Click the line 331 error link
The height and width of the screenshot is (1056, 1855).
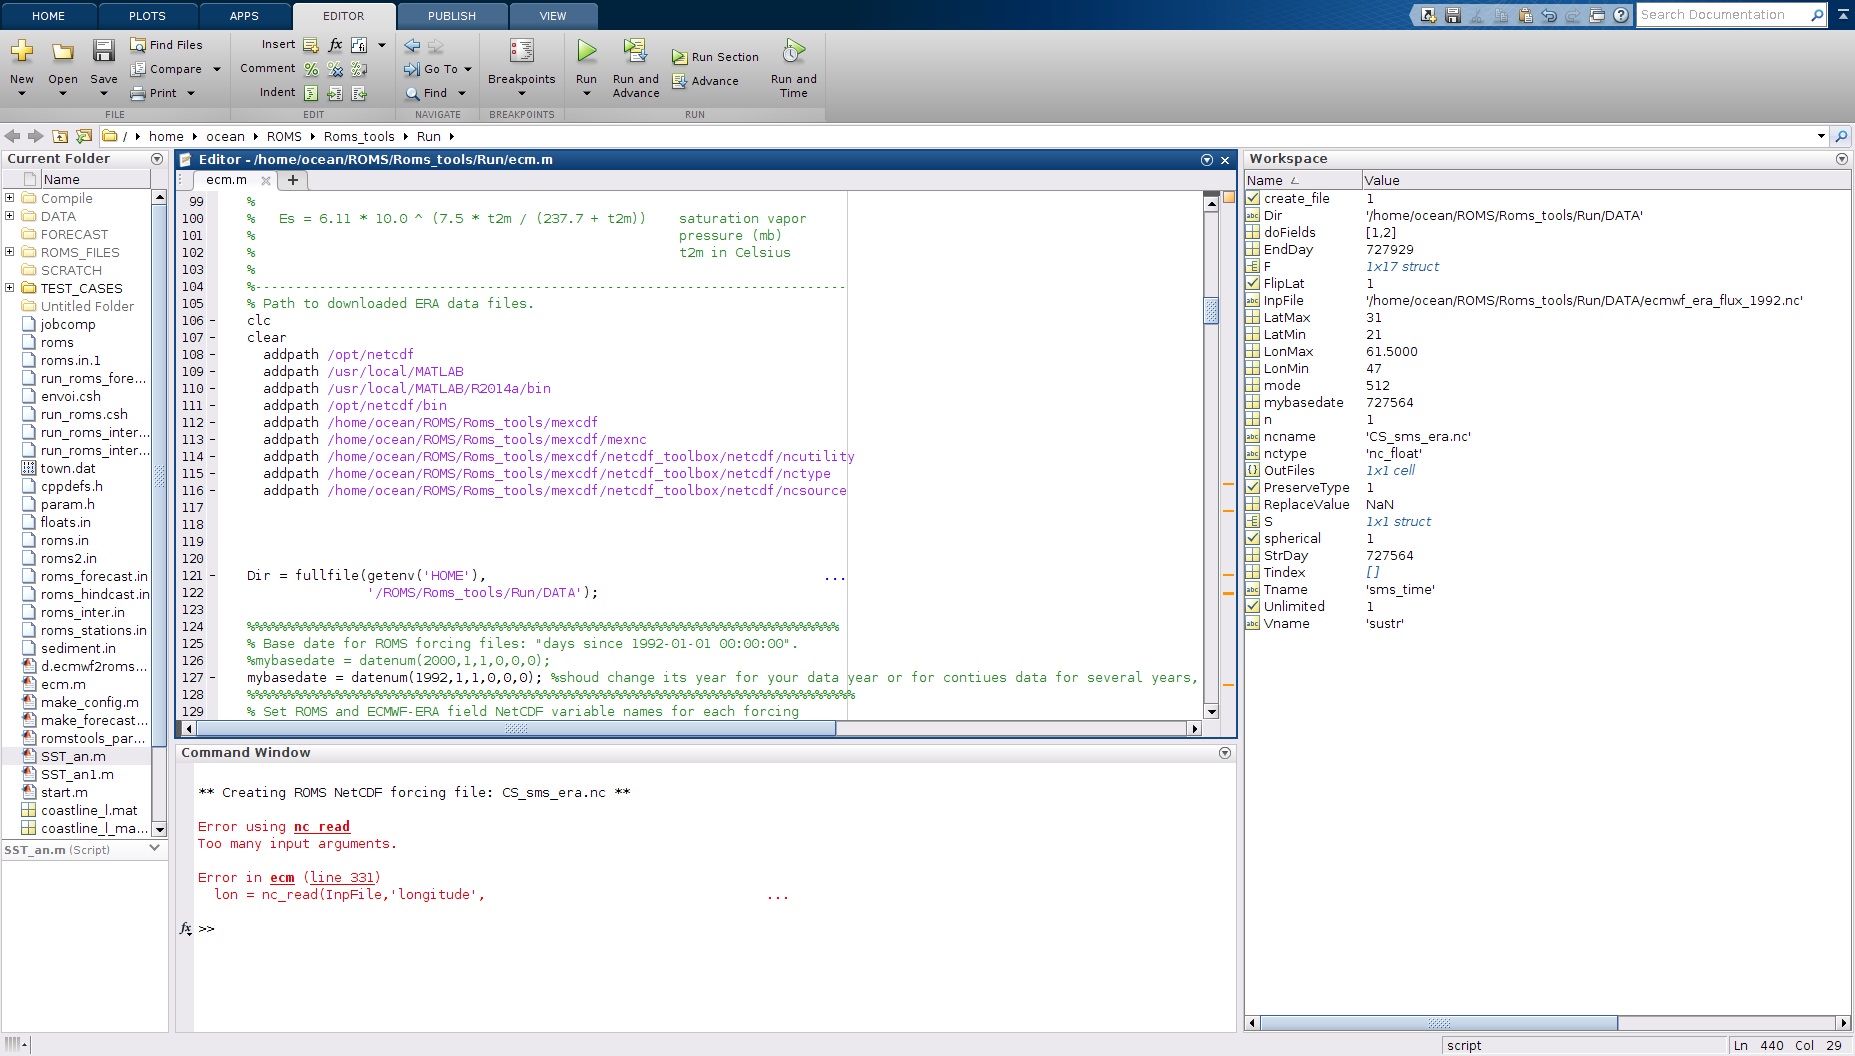(342, 878)
